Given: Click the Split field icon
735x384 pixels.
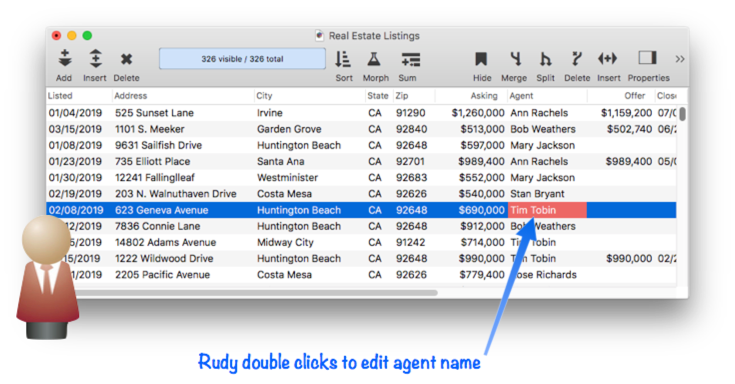Looking at the screenshot, I should click(545, 59).
